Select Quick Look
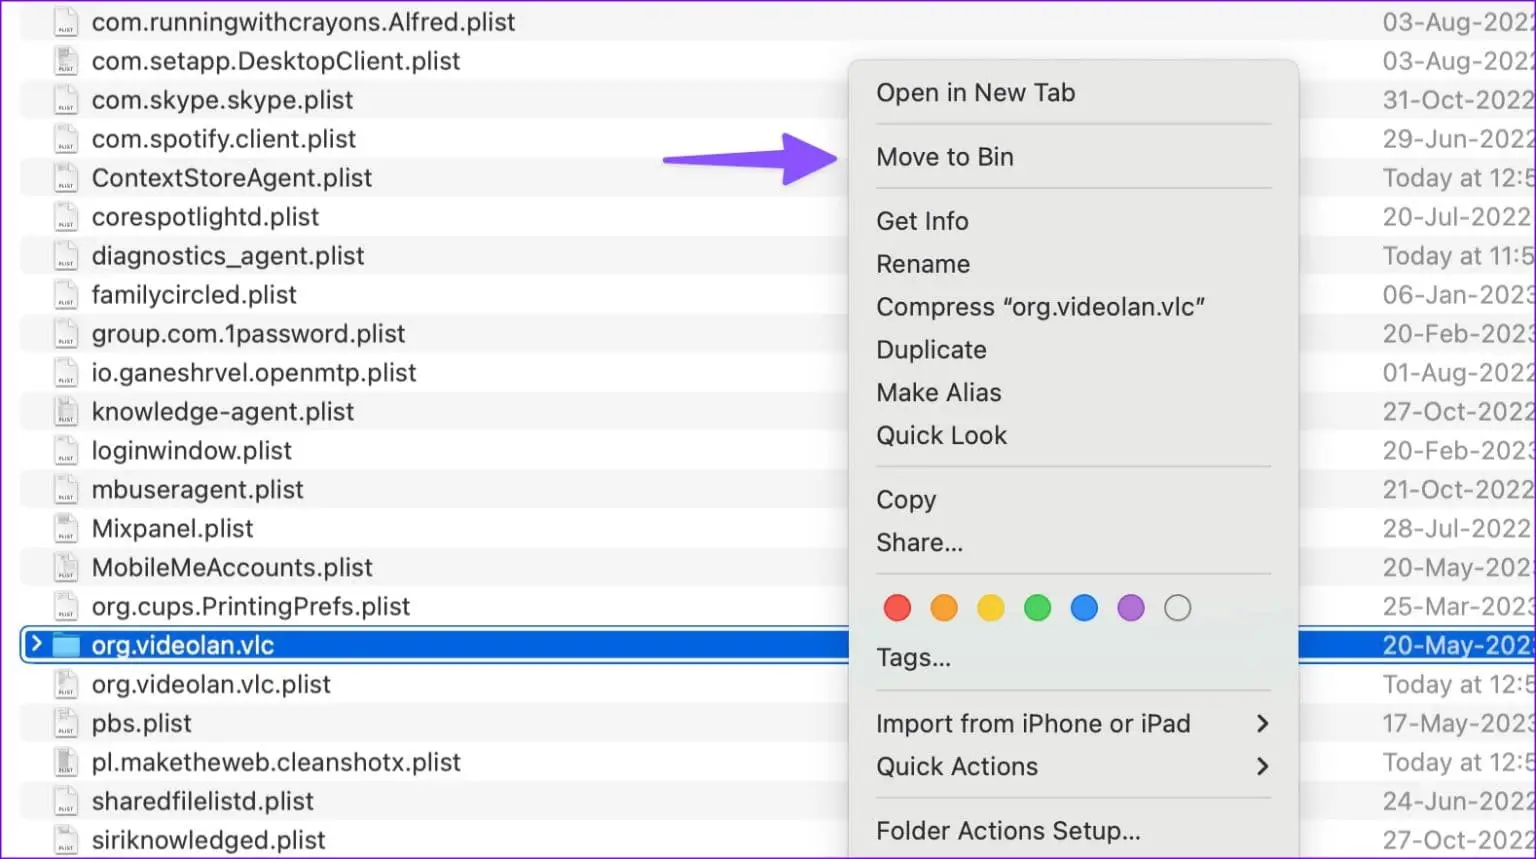 click(x=942, y=436)
